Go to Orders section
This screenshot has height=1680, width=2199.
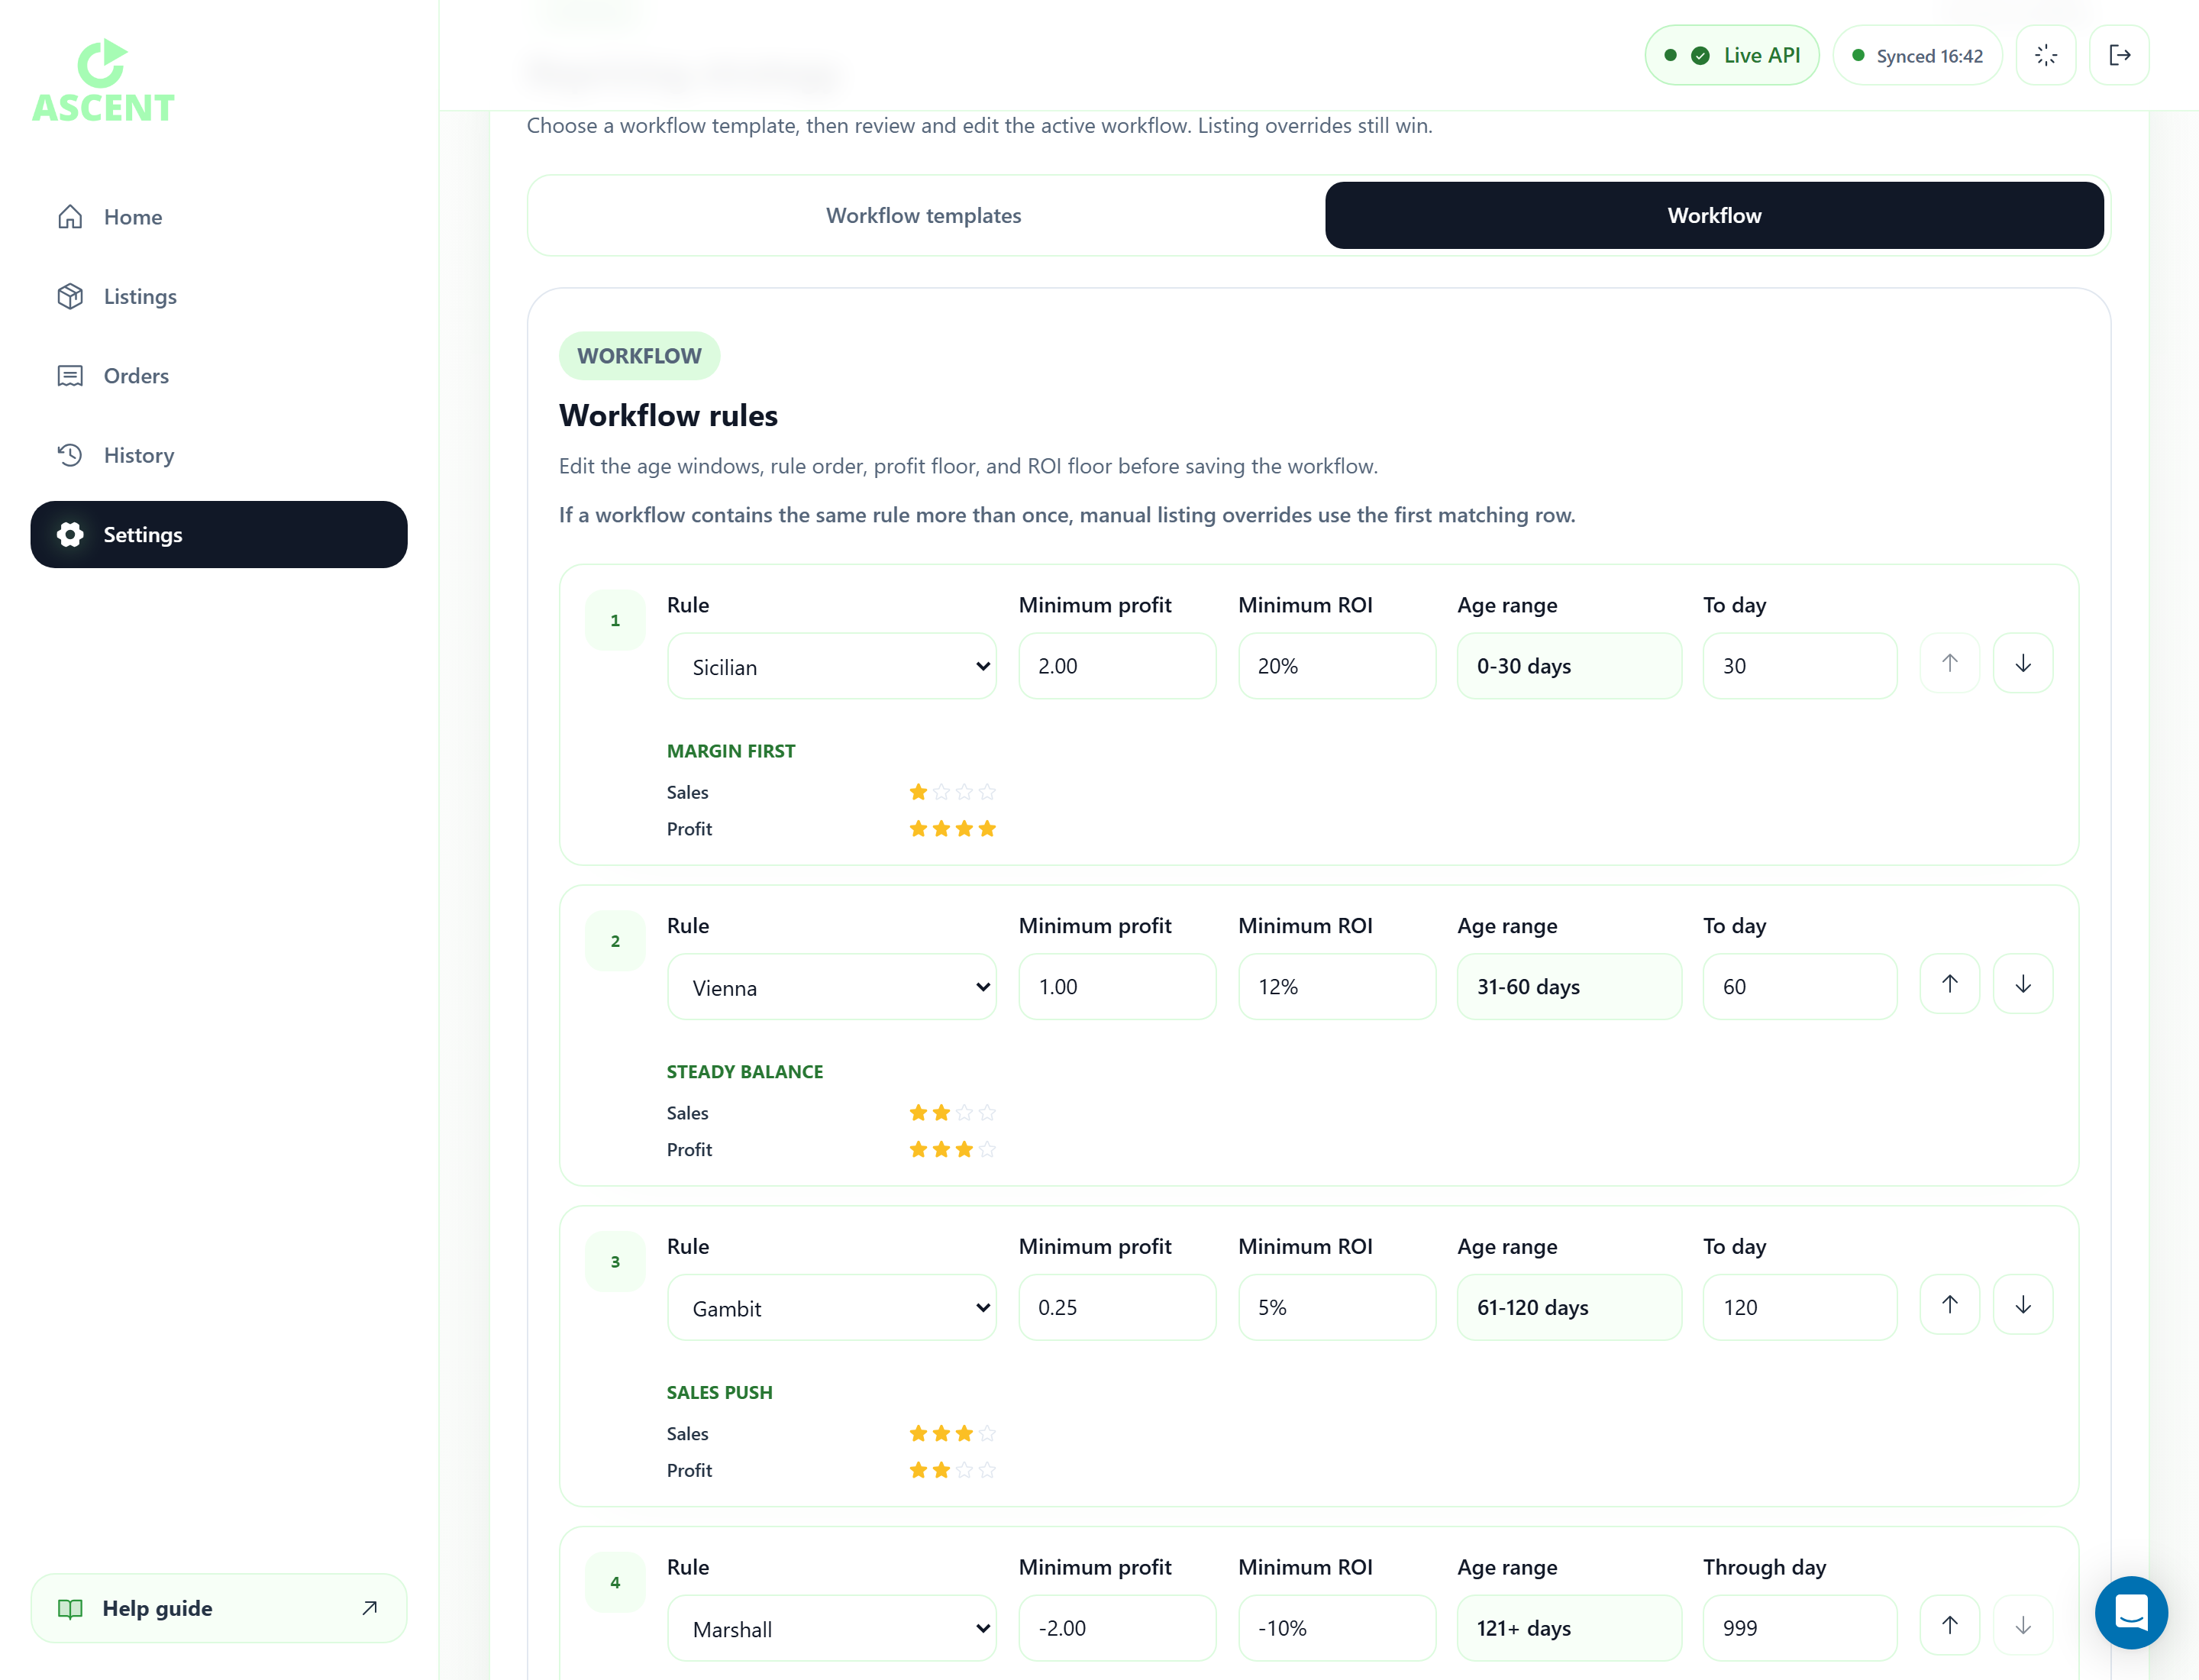coord(218,376)
